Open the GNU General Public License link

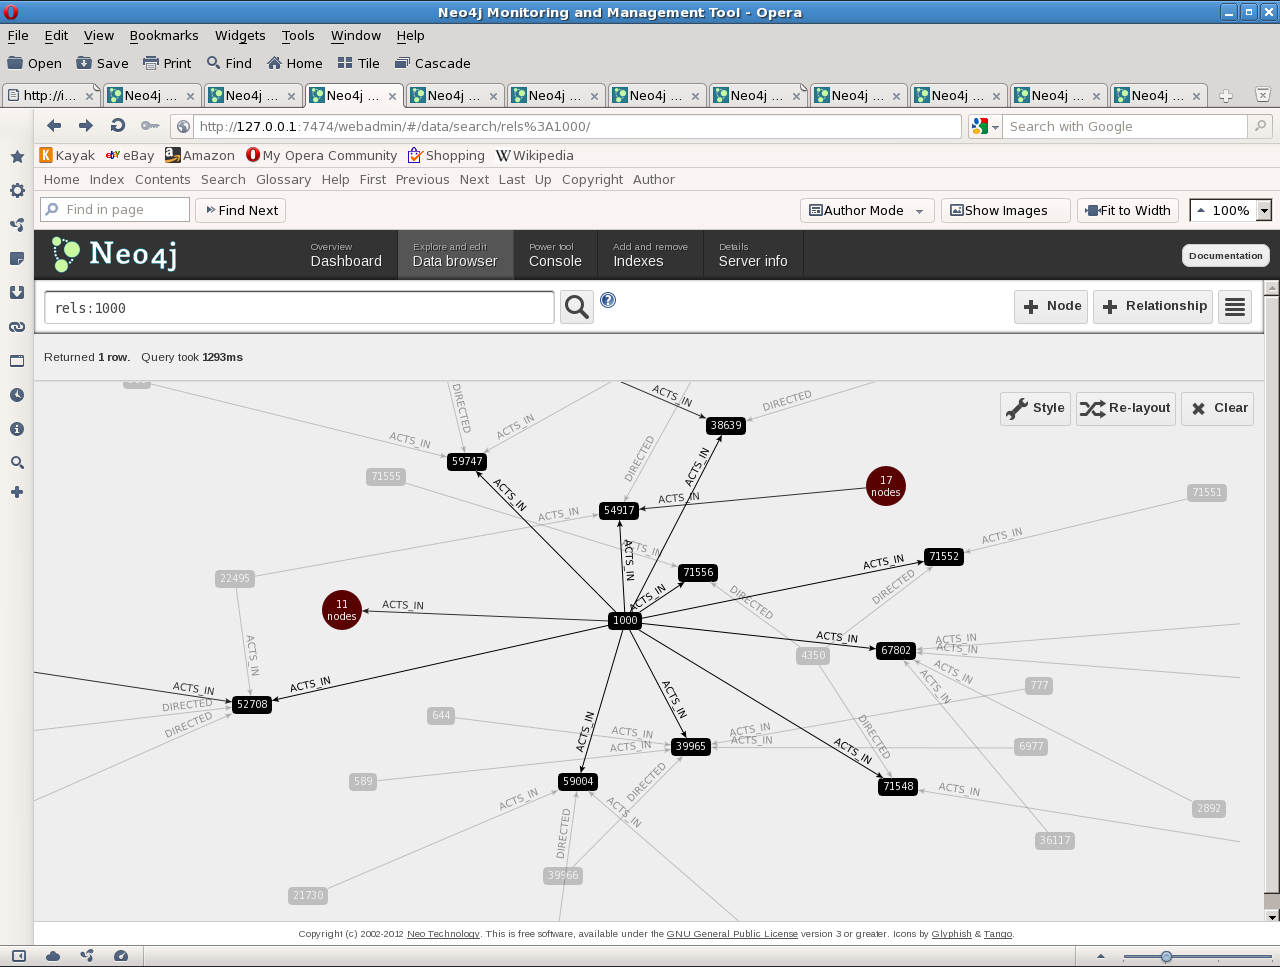(732, 933)
